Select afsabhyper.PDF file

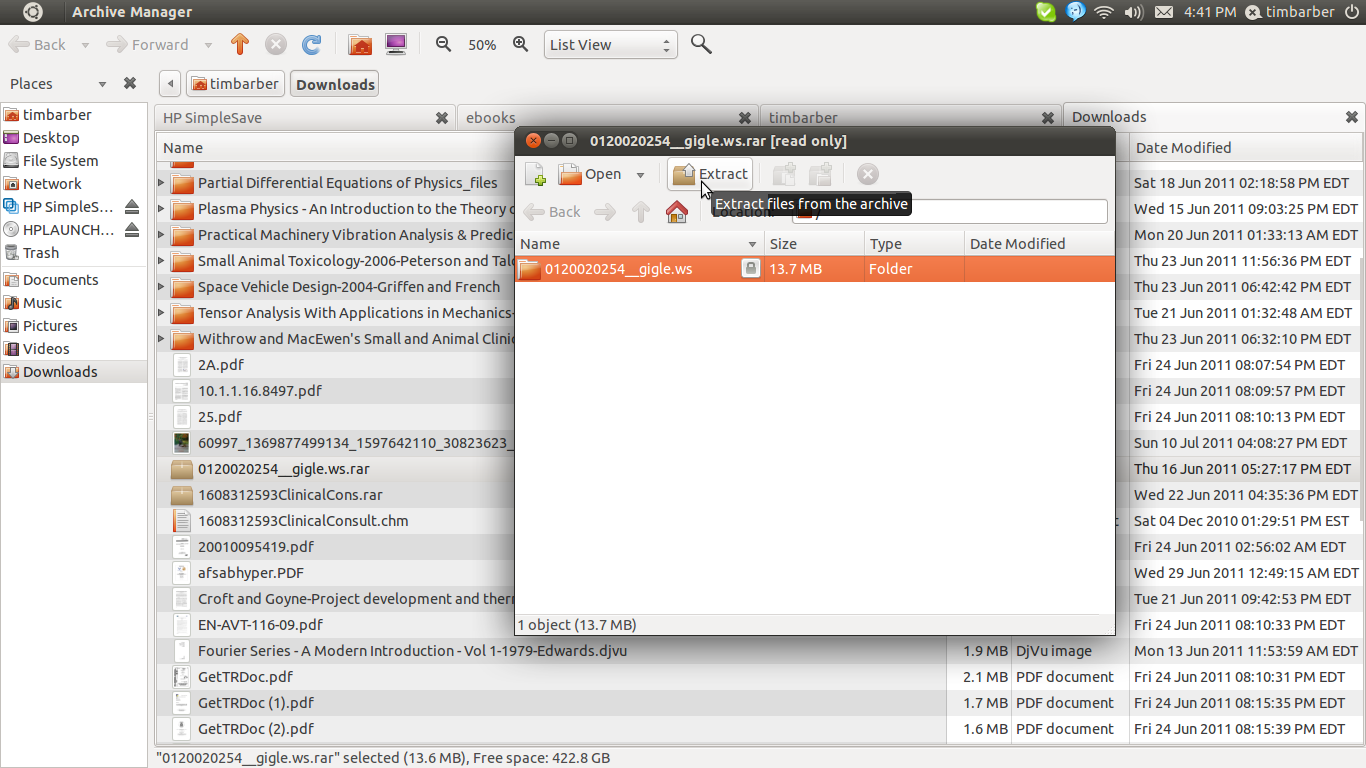coord(251,573)
